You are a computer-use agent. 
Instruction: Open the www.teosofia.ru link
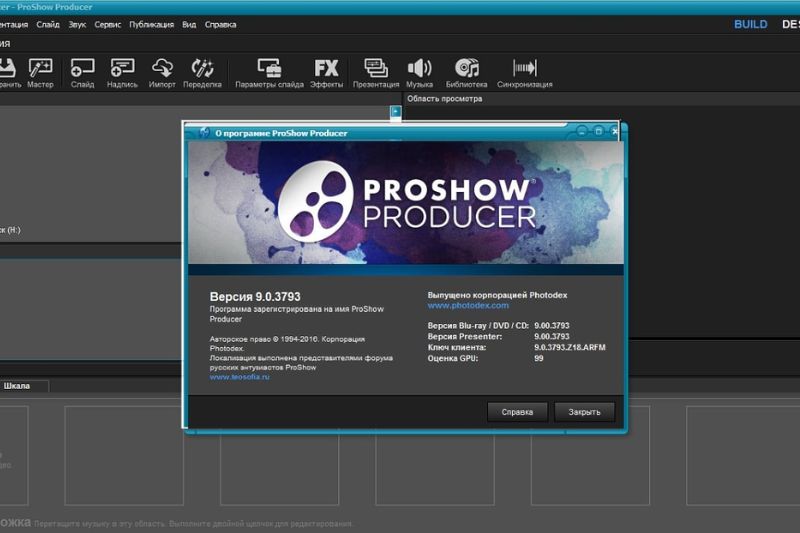coord(239,377)
